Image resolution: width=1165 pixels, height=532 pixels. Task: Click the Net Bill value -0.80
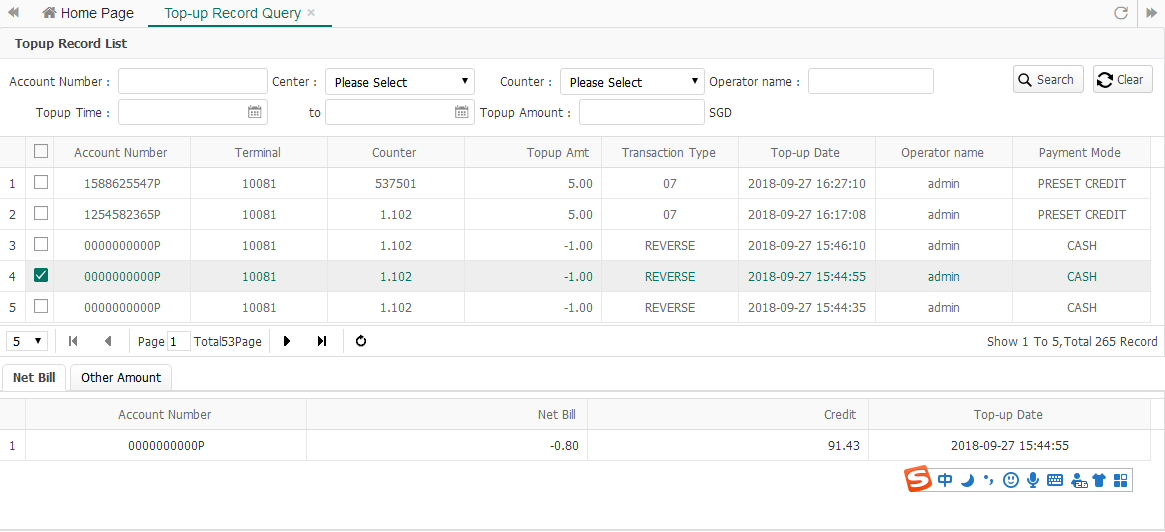click(563, 446)
